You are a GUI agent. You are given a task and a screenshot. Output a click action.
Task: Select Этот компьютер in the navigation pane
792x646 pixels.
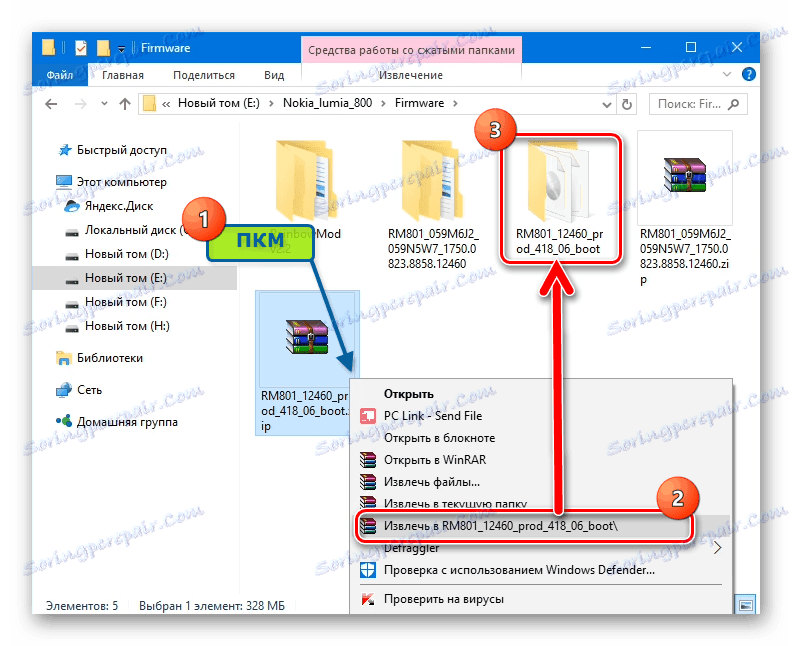coord(122,182)
